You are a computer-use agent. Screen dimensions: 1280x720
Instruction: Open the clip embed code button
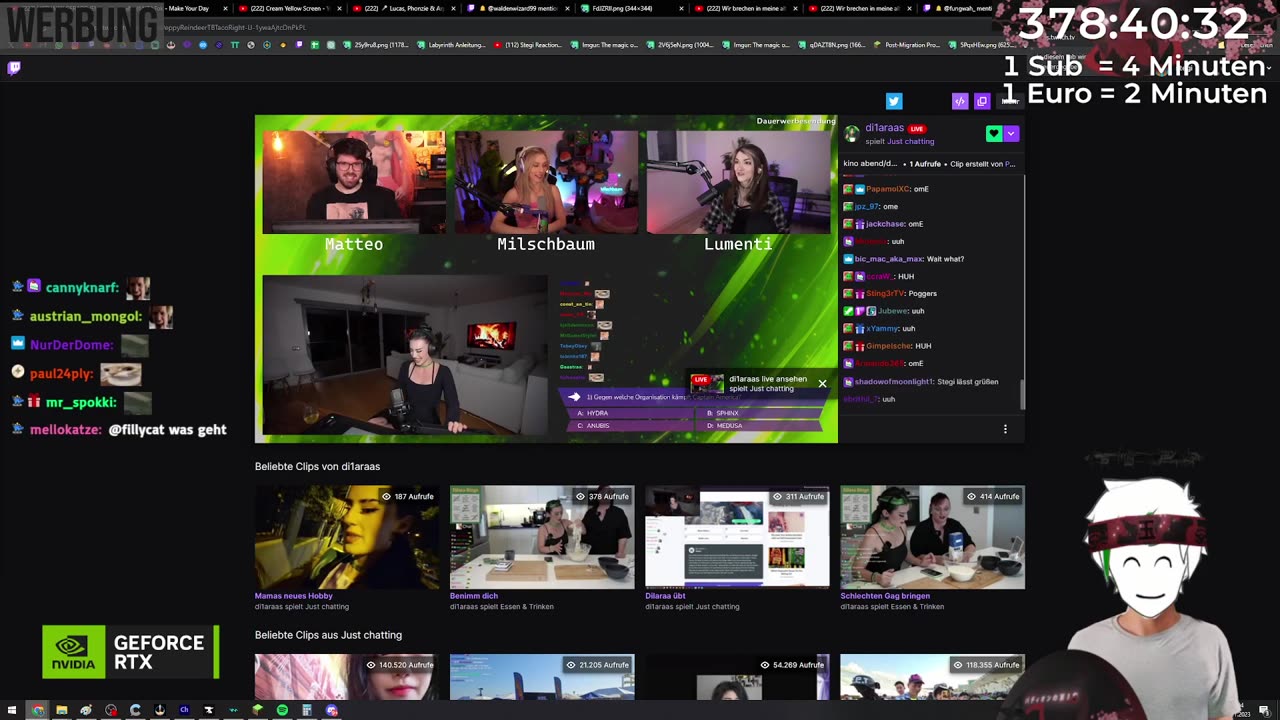[960, 101]
